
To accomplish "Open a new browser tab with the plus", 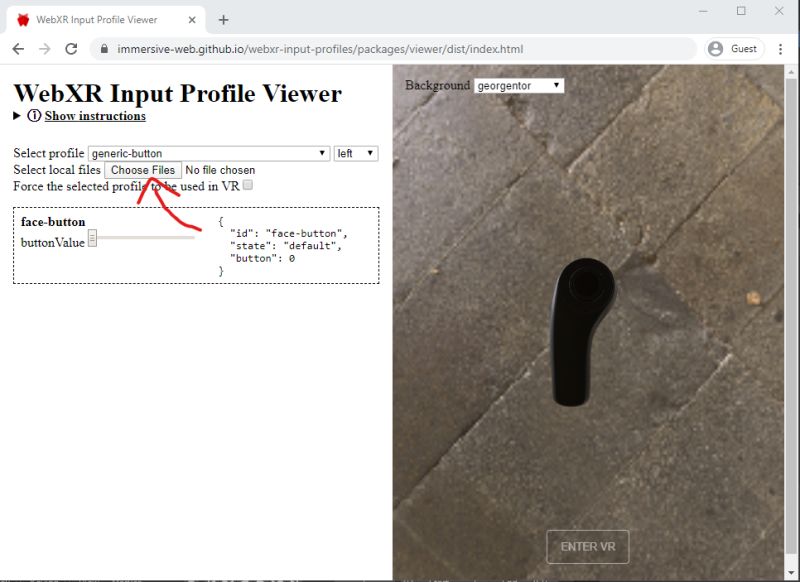I will [x=222, y=19].
